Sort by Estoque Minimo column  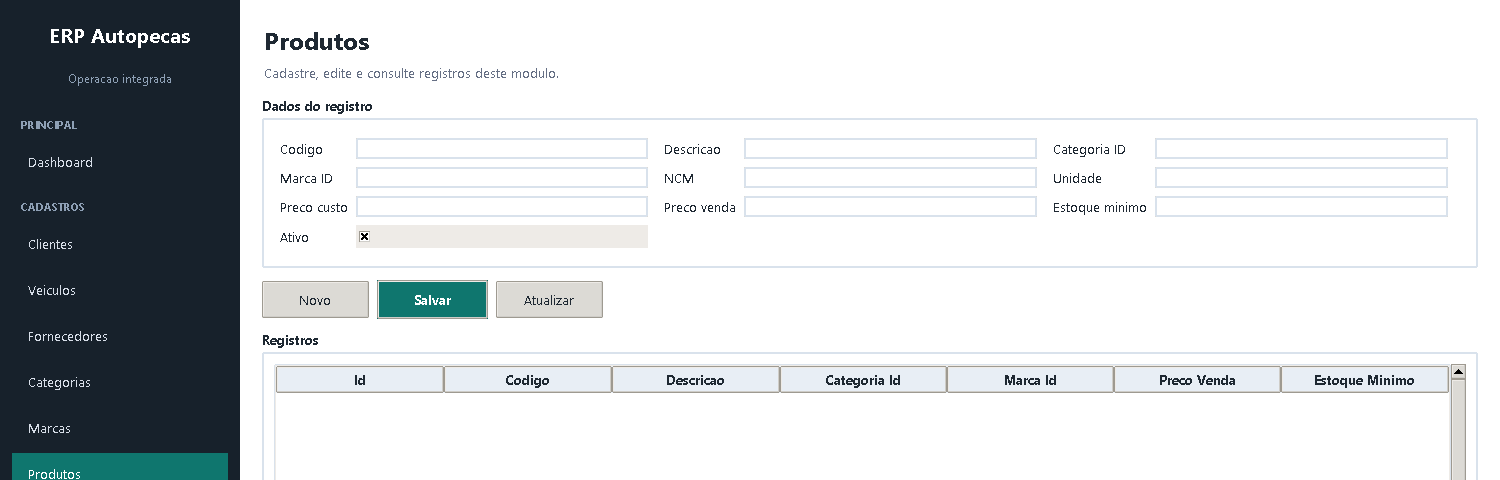pyautogui.click(x=1364, y=380)
